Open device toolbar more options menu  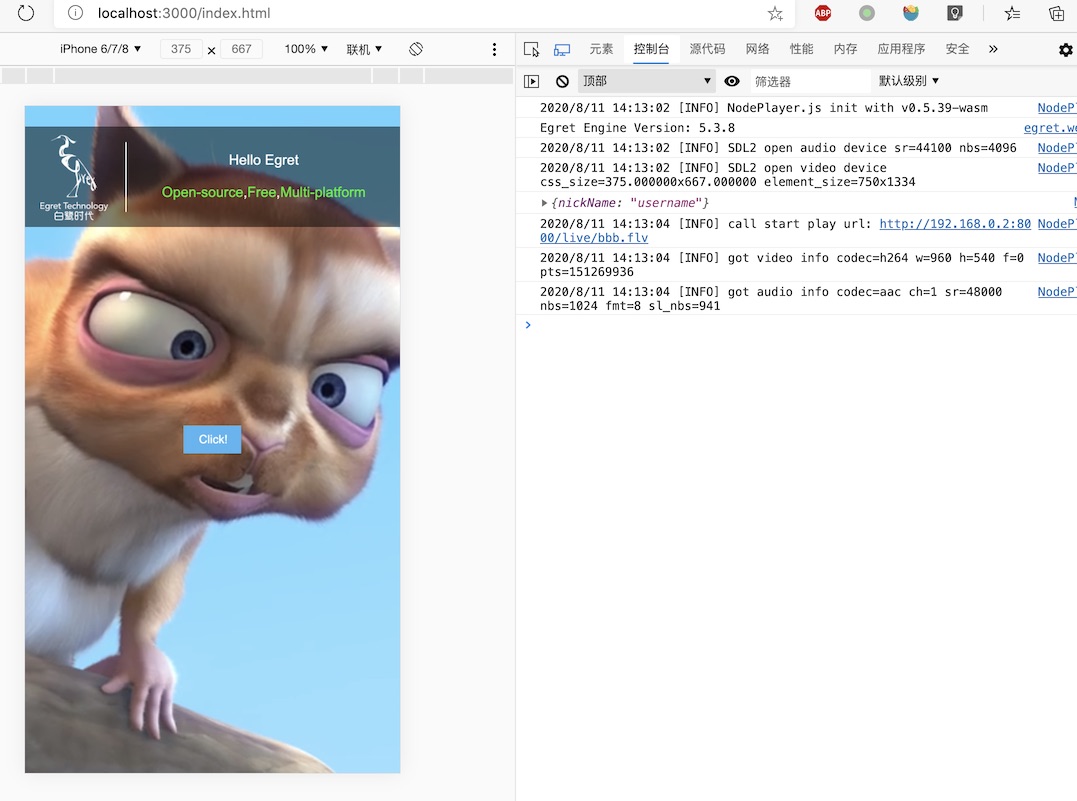(494, 49)
